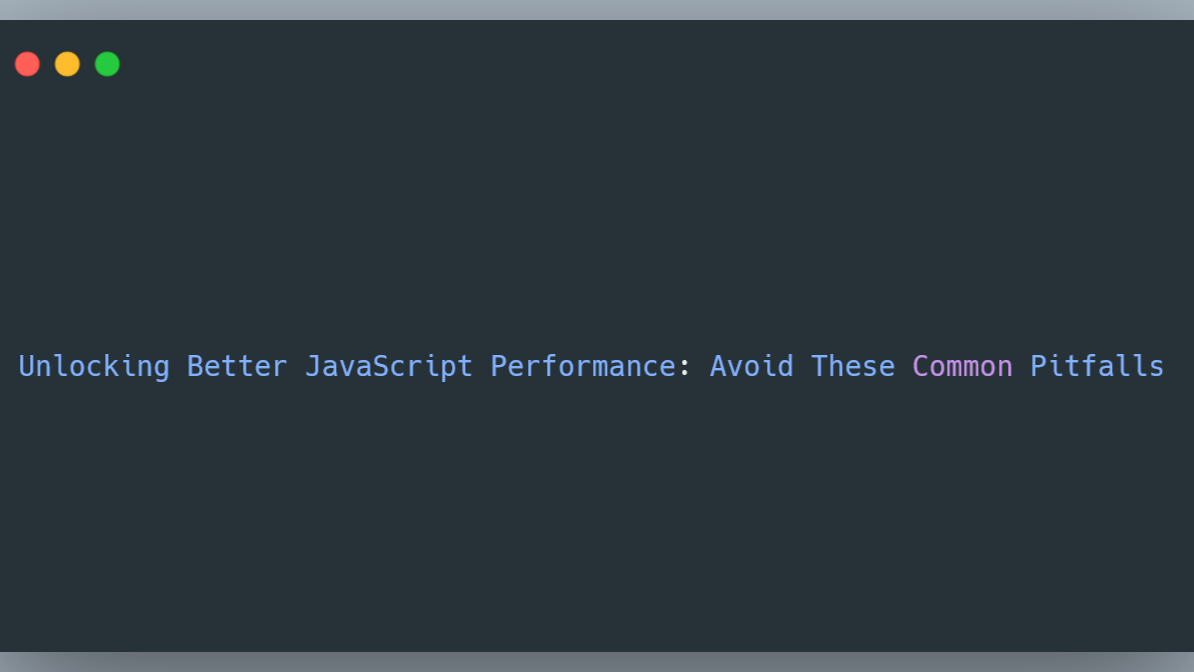Click the capital "J" in "JavaScript"

click(313, 366)
